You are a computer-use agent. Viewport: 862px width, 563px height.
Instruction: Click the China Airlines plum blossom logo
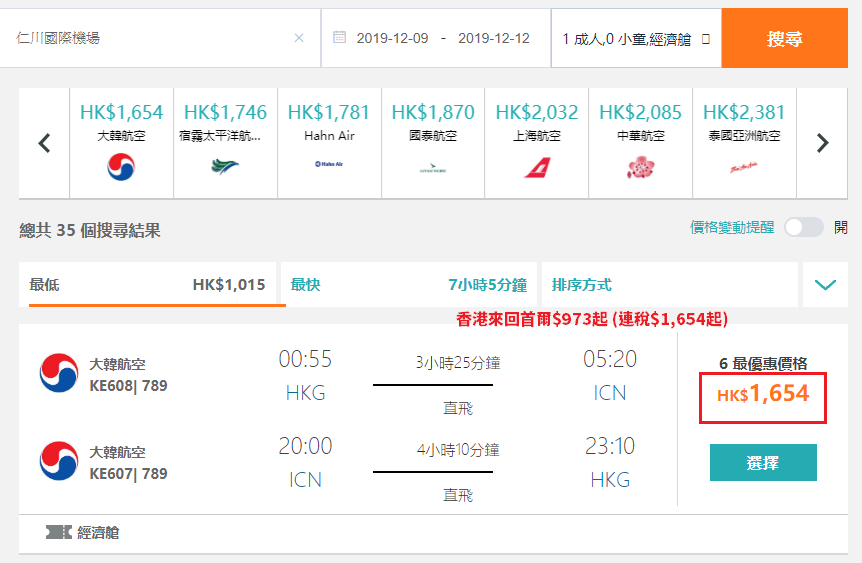pos(640,167)
